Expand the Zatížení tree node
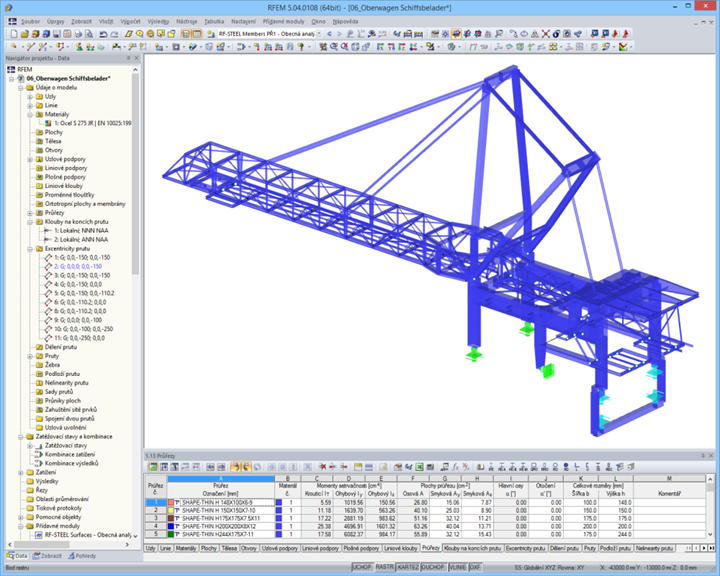 tap(21, 472)
